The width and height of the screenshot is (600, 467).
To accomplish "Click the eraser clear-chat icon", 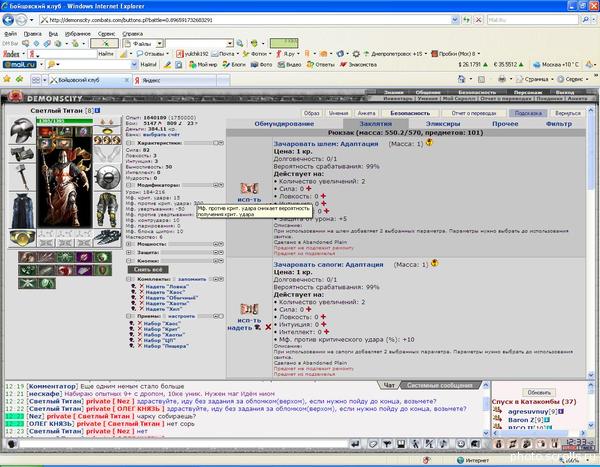I will pos(373,444).
